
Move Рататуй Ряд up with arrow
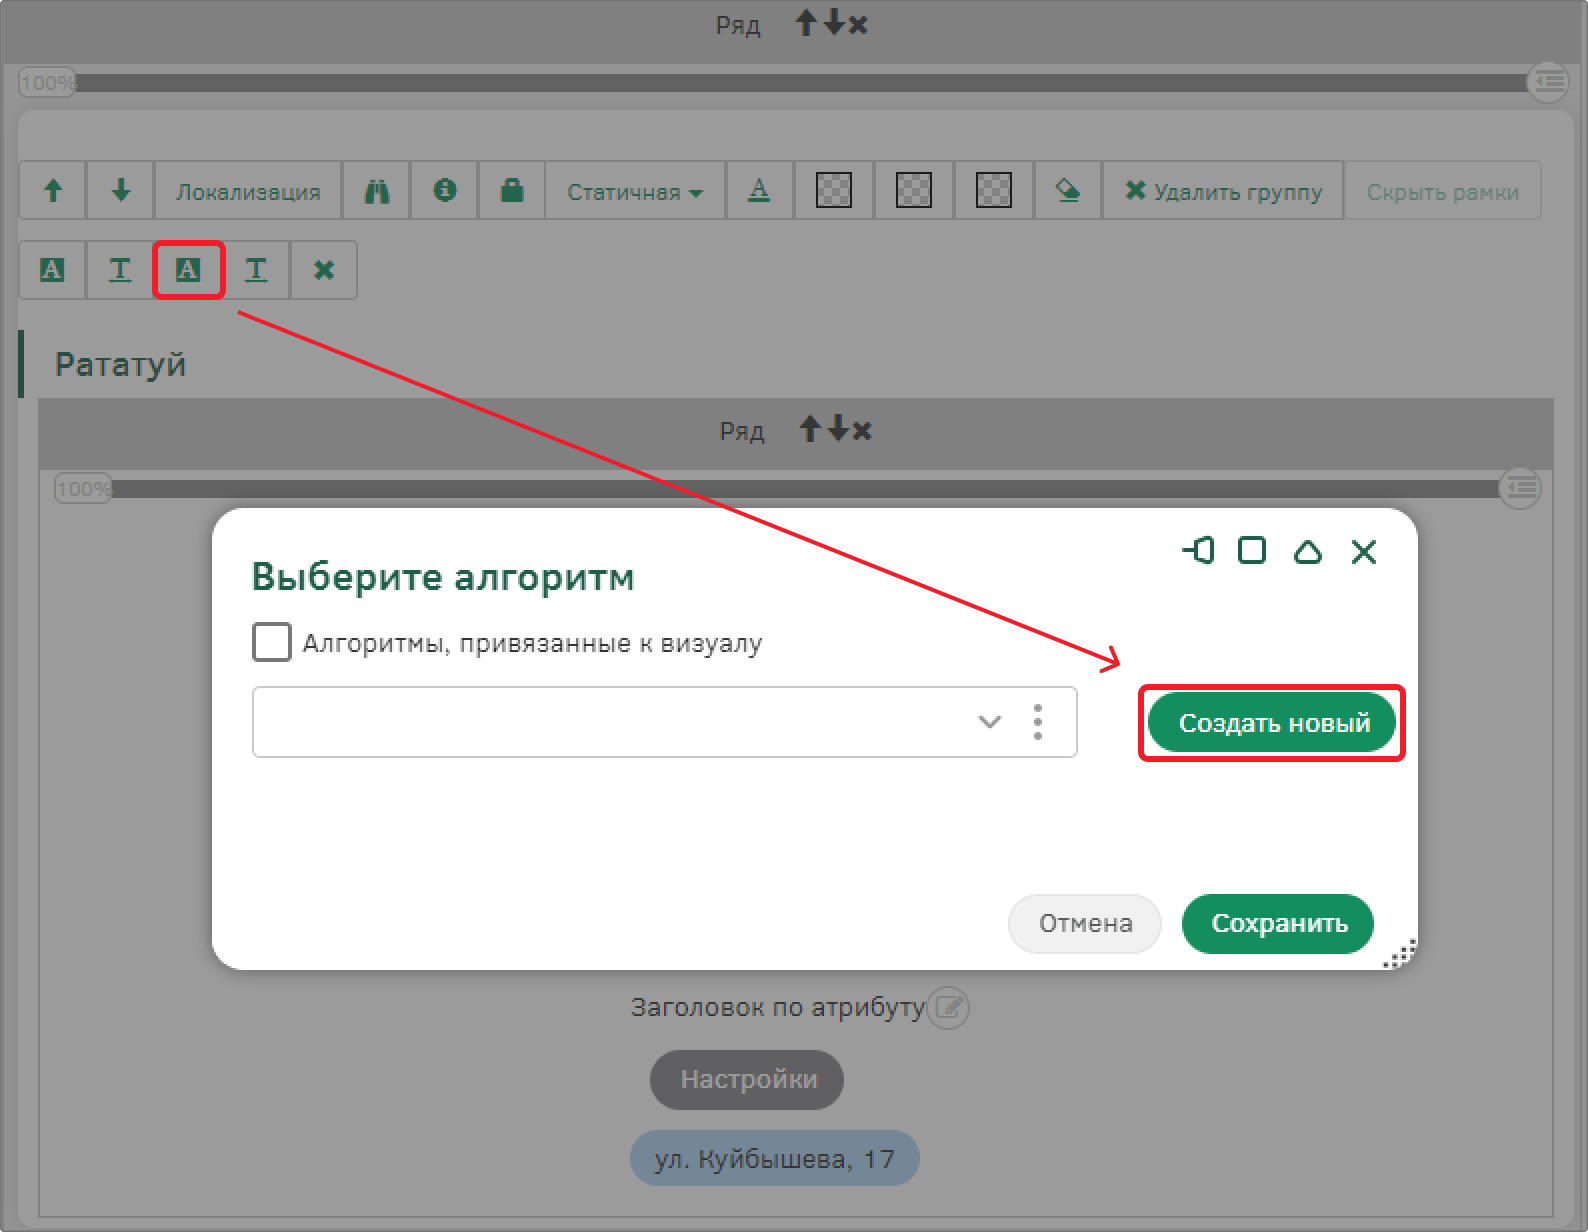[810, 429]
